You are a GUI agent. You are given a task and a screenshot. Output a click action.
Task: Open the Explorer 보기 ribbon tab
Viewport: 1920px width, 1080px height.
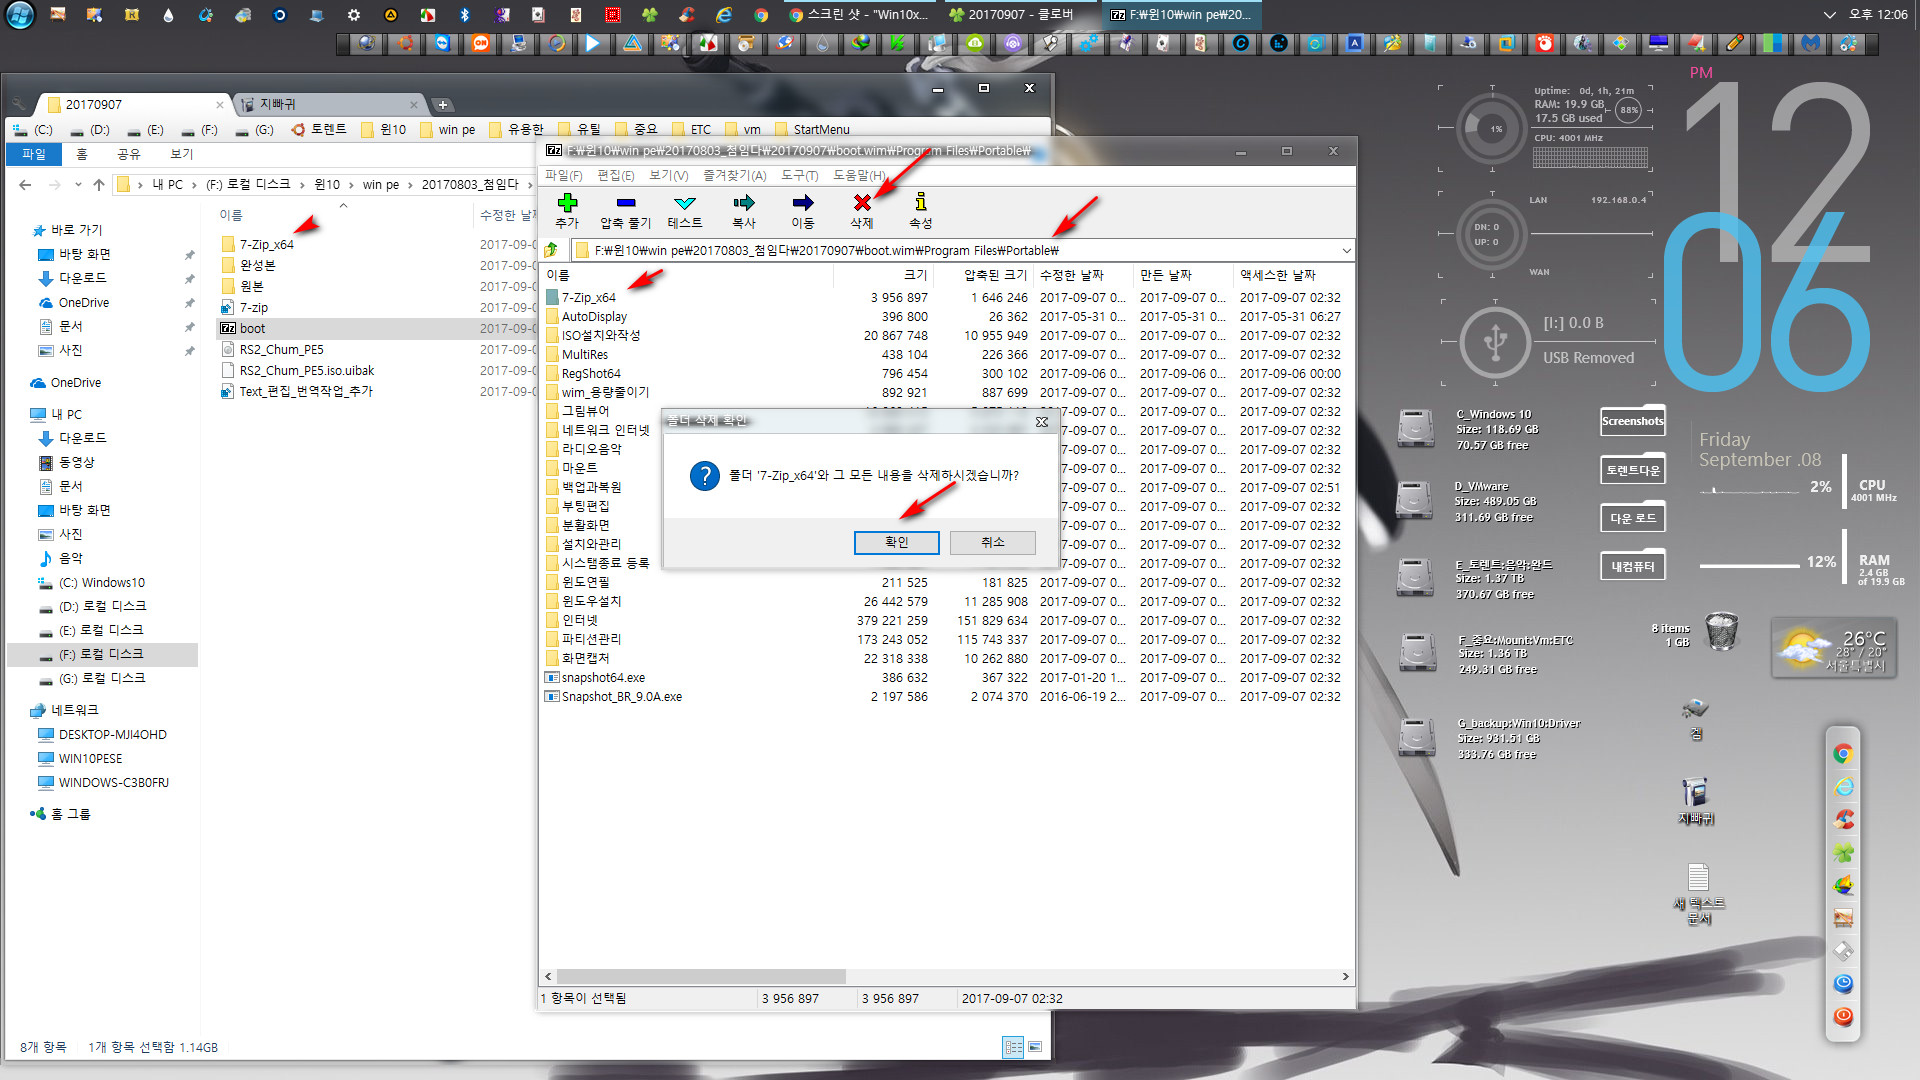pos(181,154)
